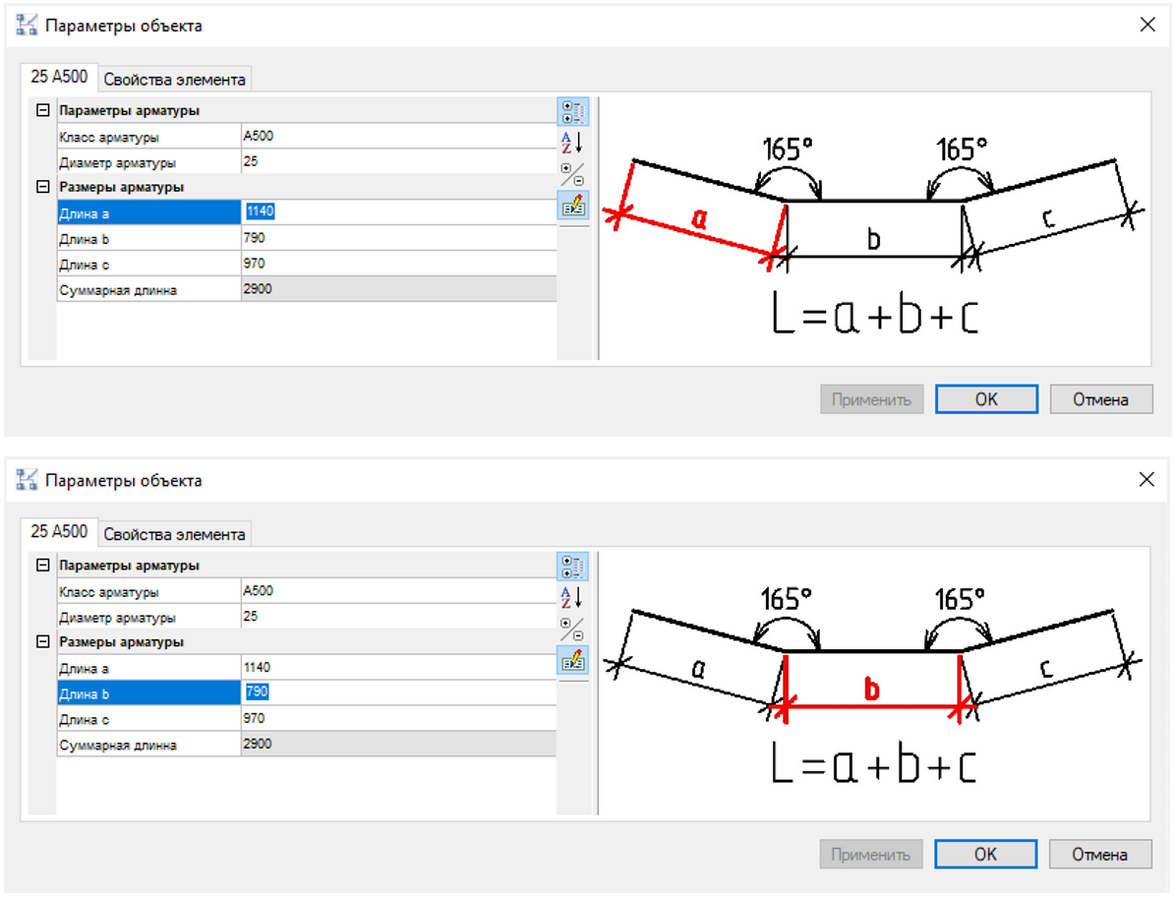Click Отмена button in lower dialog
The image size is (1175, 900).
tap(1099, 854)
